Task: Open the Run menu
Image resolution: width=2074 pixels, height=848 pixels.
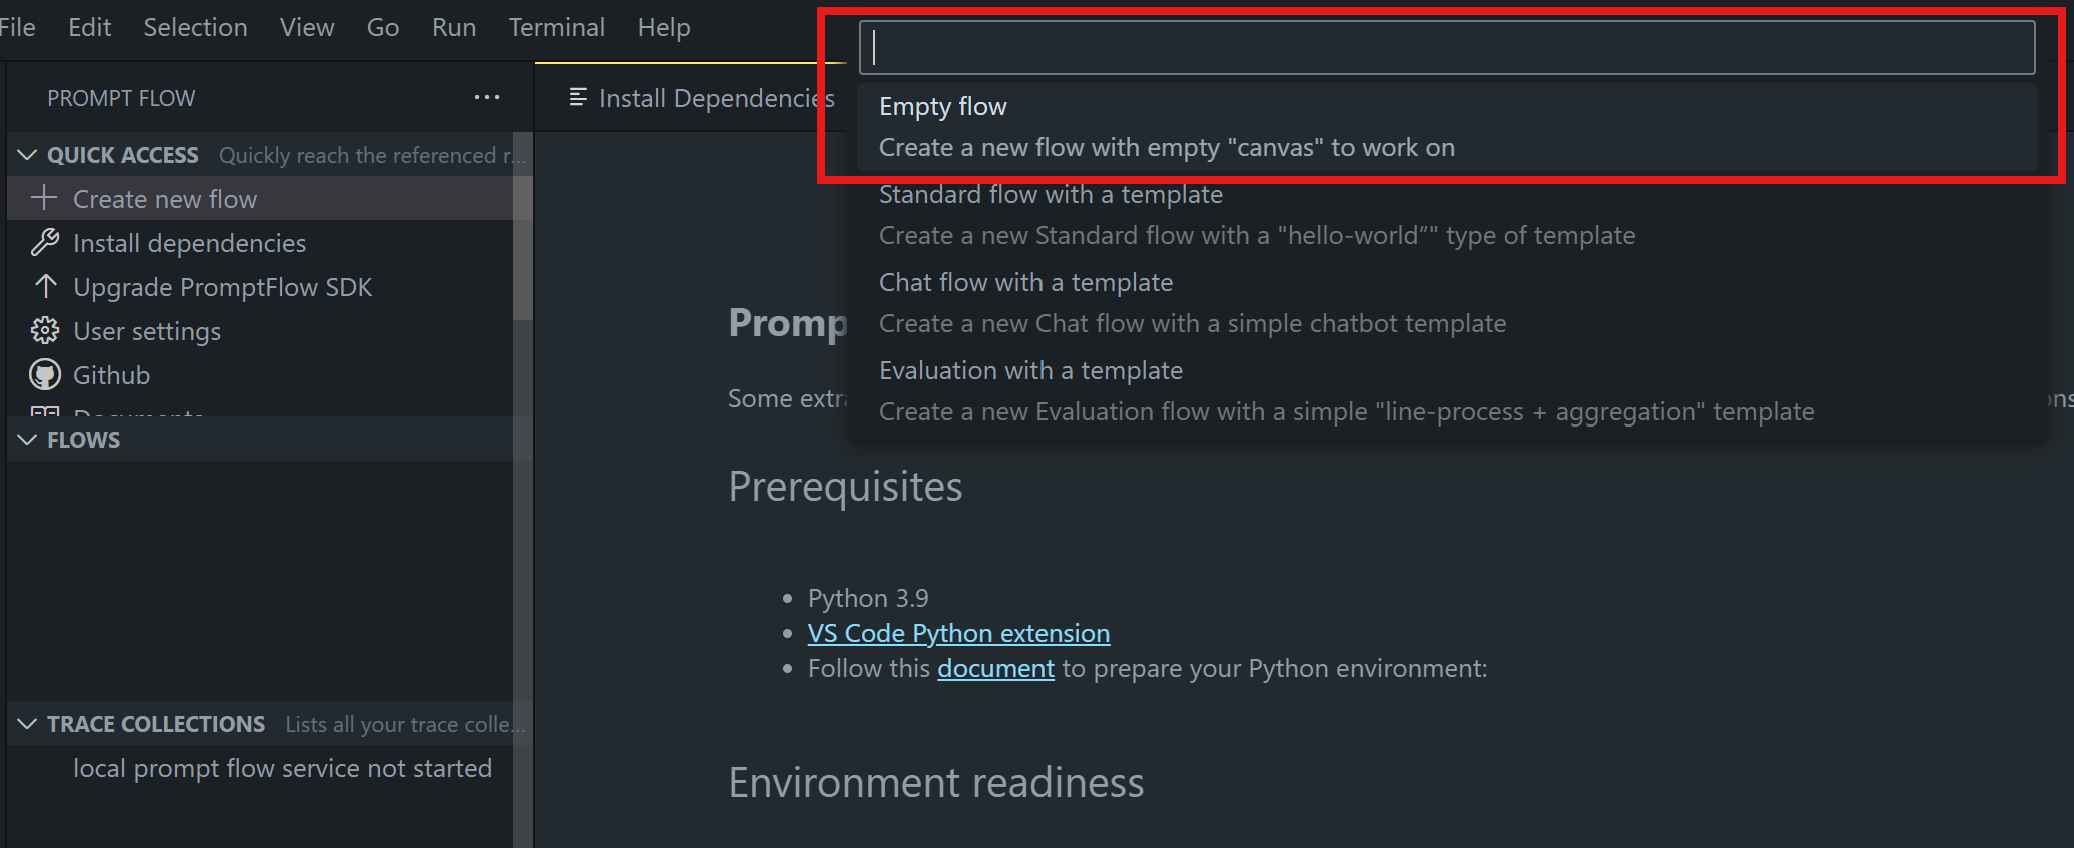Action: pos(454,27)
